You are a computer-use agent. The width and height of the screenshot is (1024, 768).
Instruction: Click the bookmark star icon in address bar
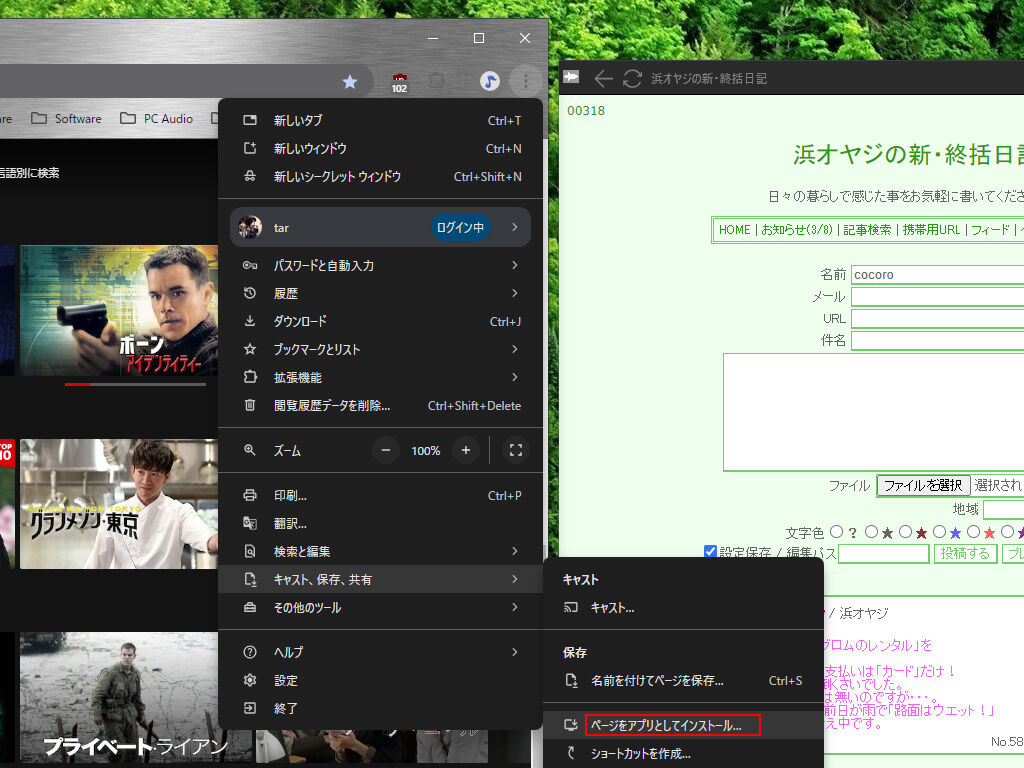pos(349,82)
